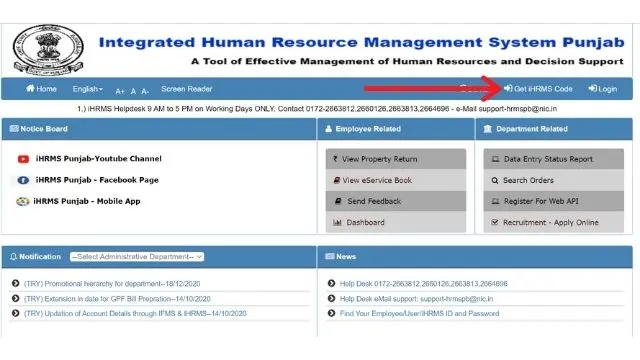Click the Notification bell icon

pyautogui.click(x=13, y=257)
